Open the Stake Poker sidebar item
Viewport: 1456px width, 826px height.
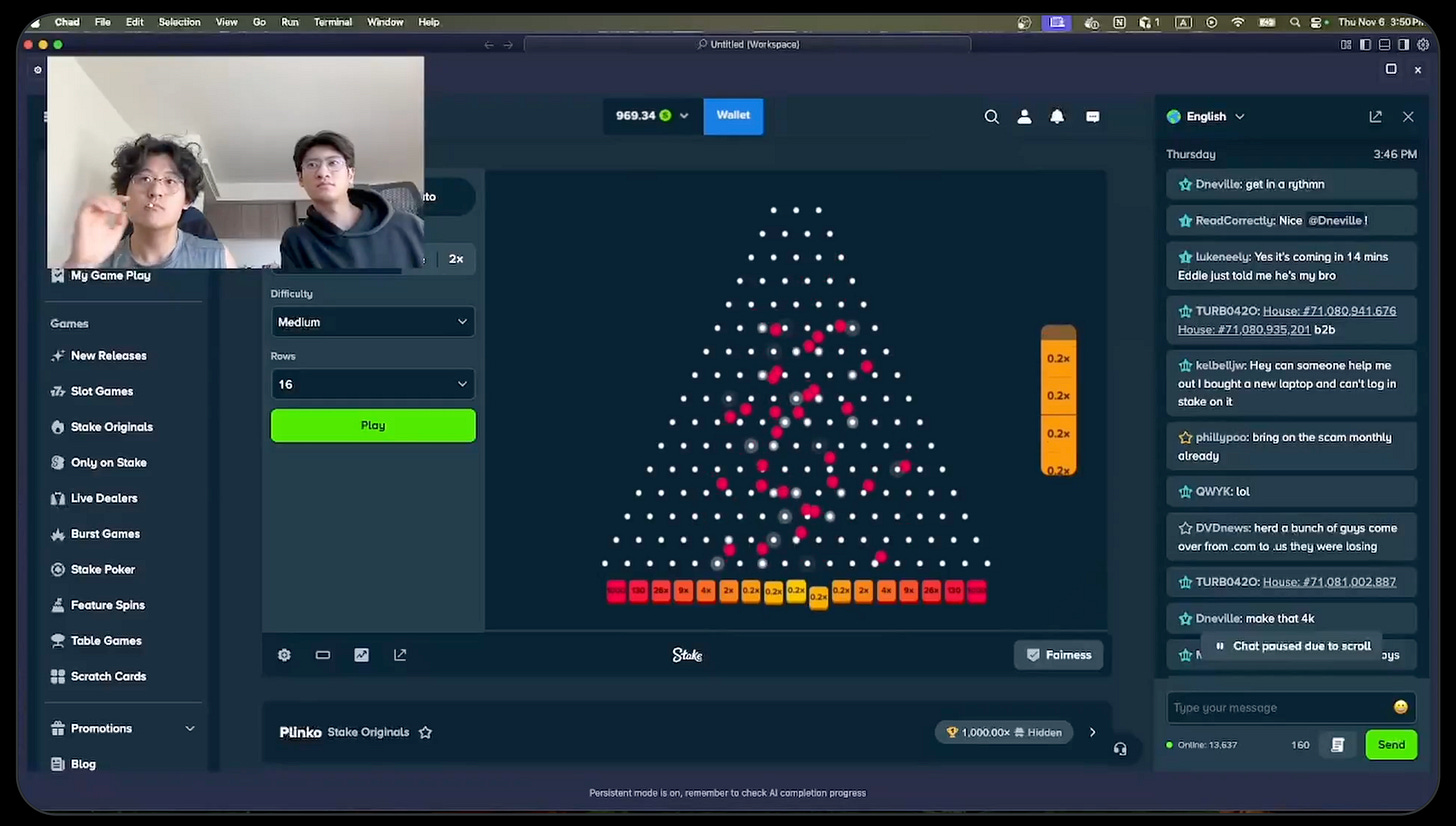(x=103, y=569)
